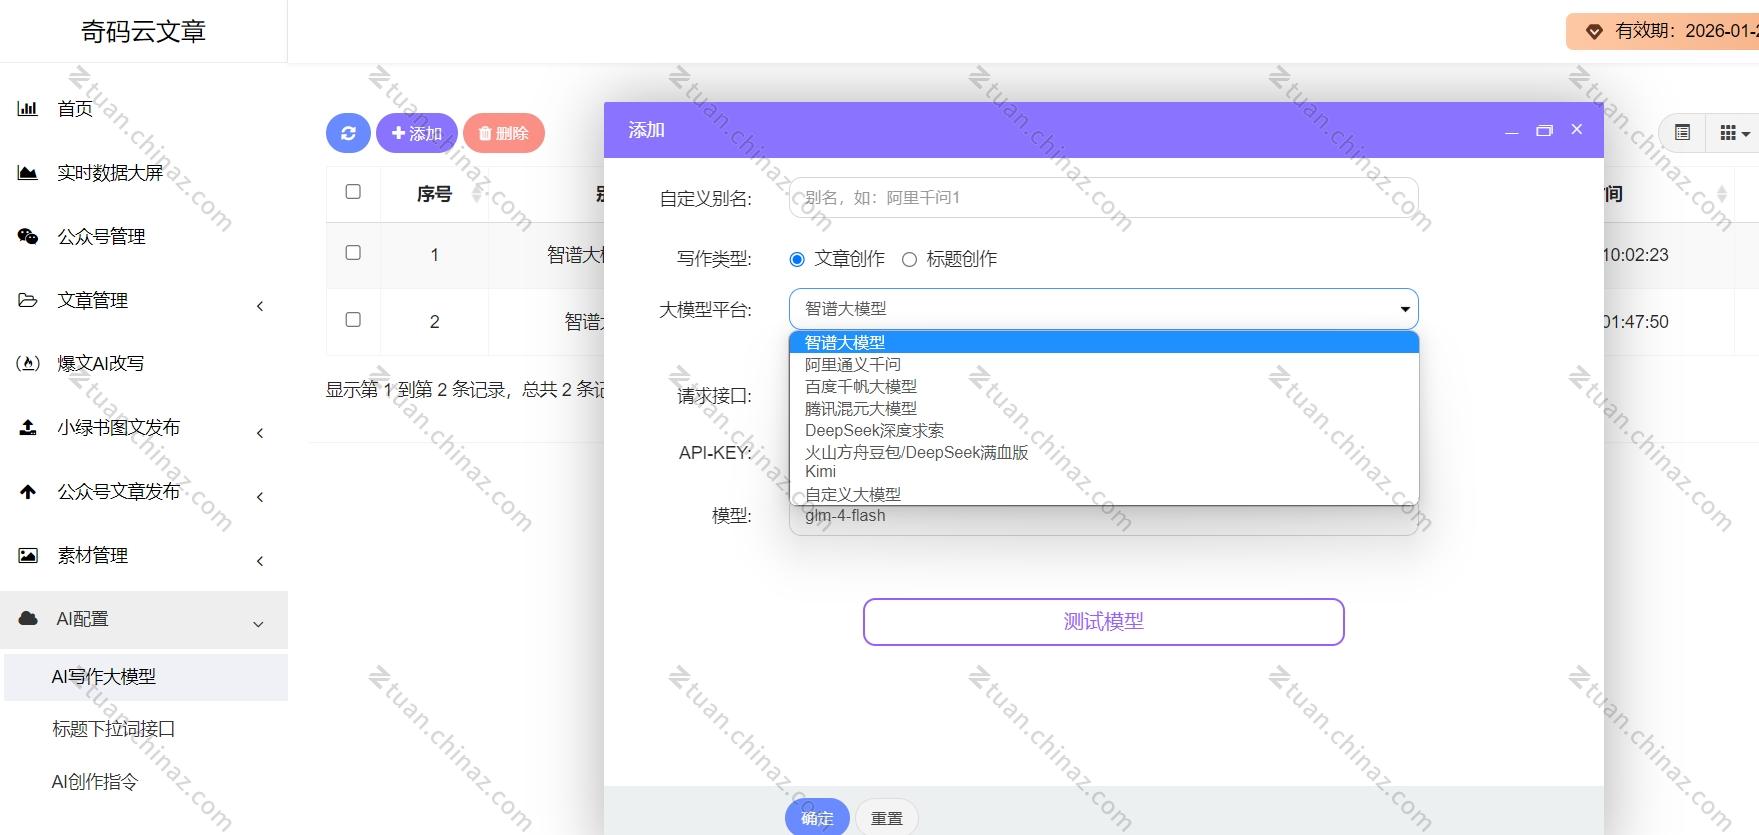Screen dimensions: 1759x835
Task: Open the columns grid dropdown at top right
Action: 1734,132
